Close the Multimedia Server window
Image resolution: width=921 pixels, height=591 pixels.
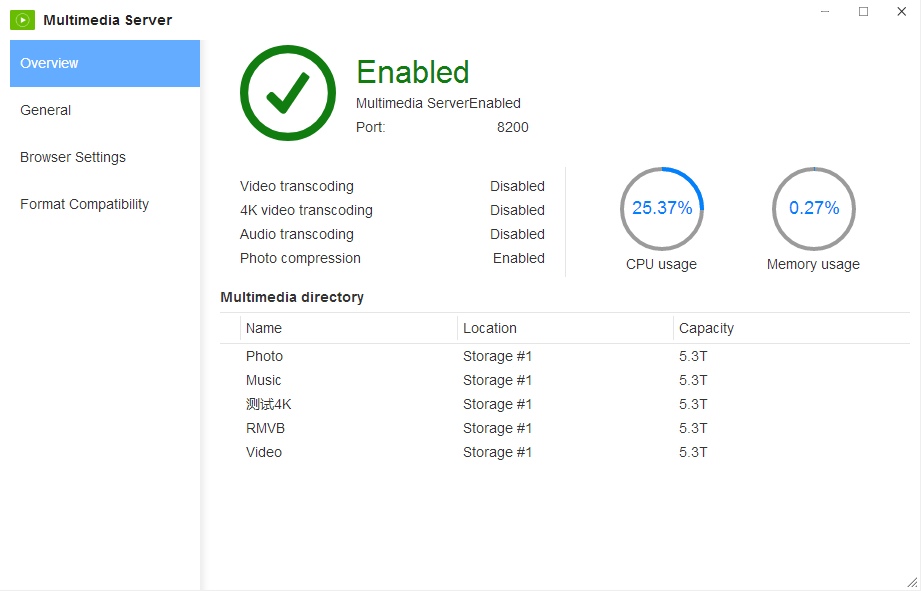click(x=901, y=12)
